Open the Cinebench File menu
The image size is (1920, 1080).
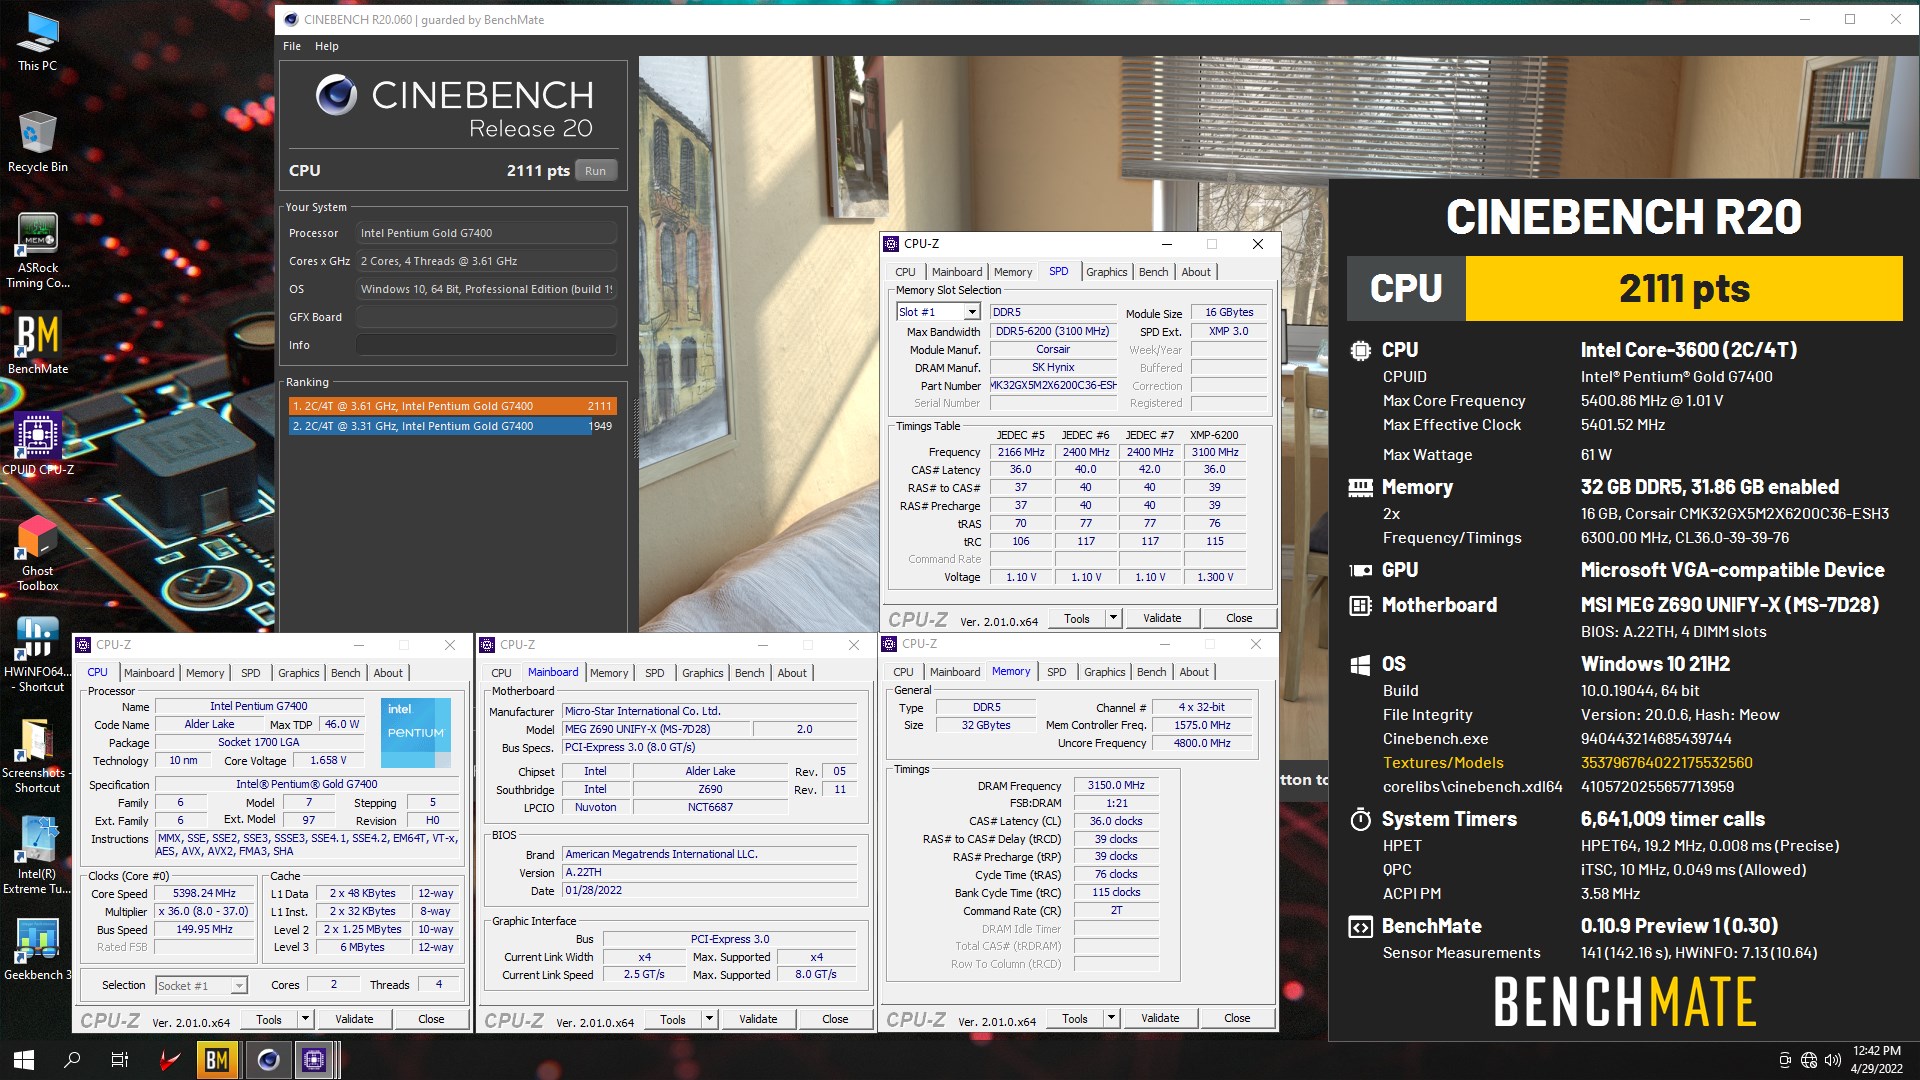pyautogui.click(x=292, y=46)
